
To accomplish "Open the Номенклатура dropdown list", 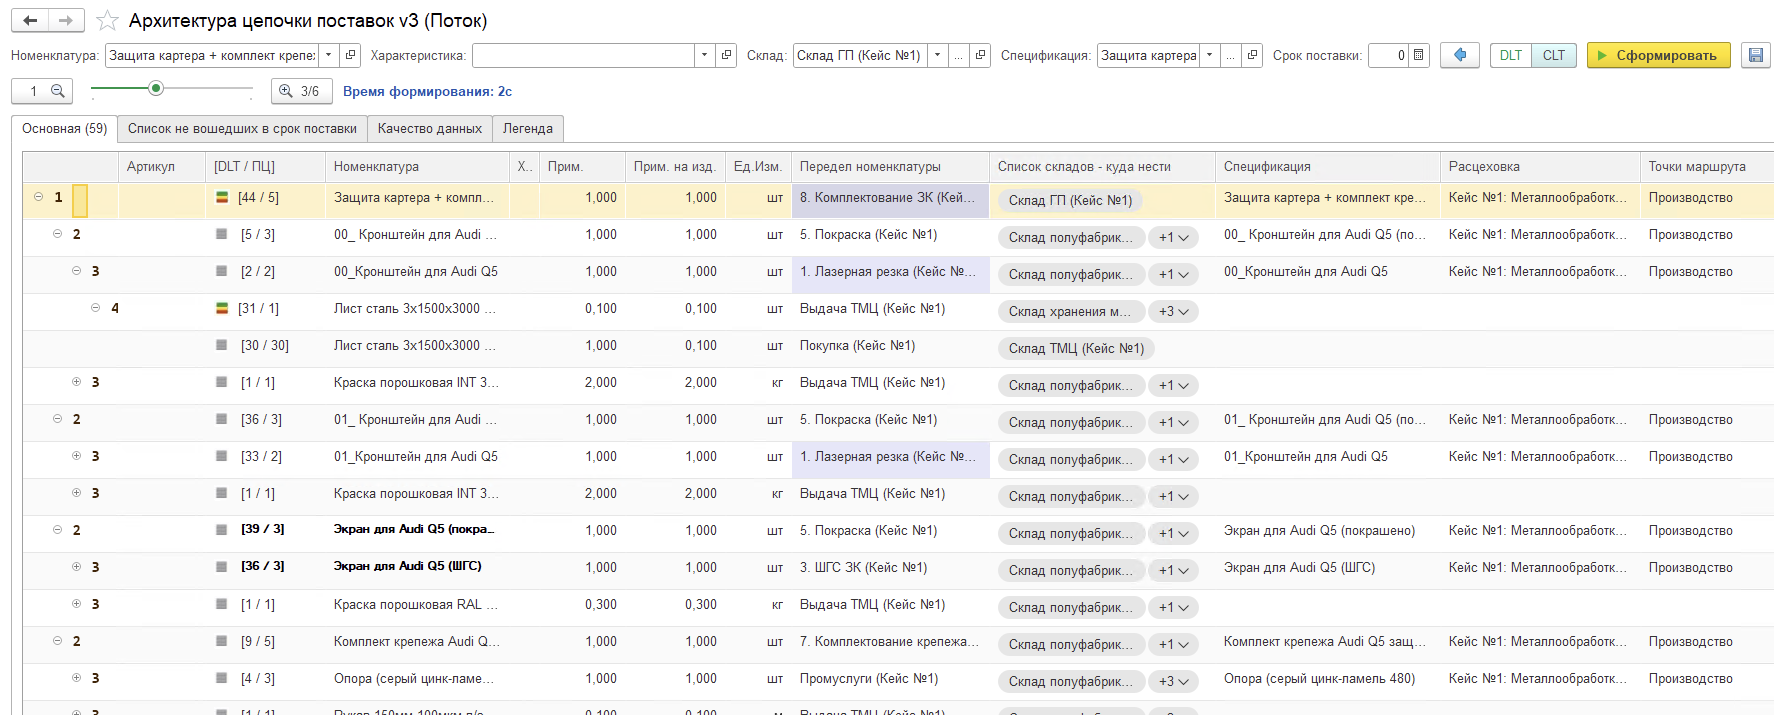I will point(328,55).
